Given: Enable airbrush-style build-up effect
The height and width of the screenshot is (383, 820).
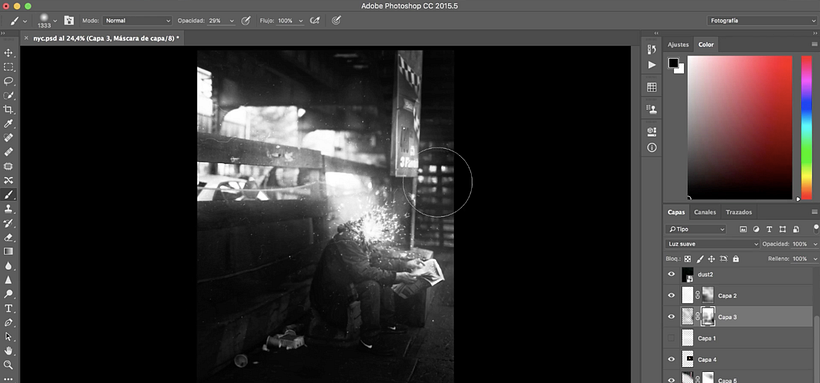Looking at the screenshot, I should [x=315, y=20].
